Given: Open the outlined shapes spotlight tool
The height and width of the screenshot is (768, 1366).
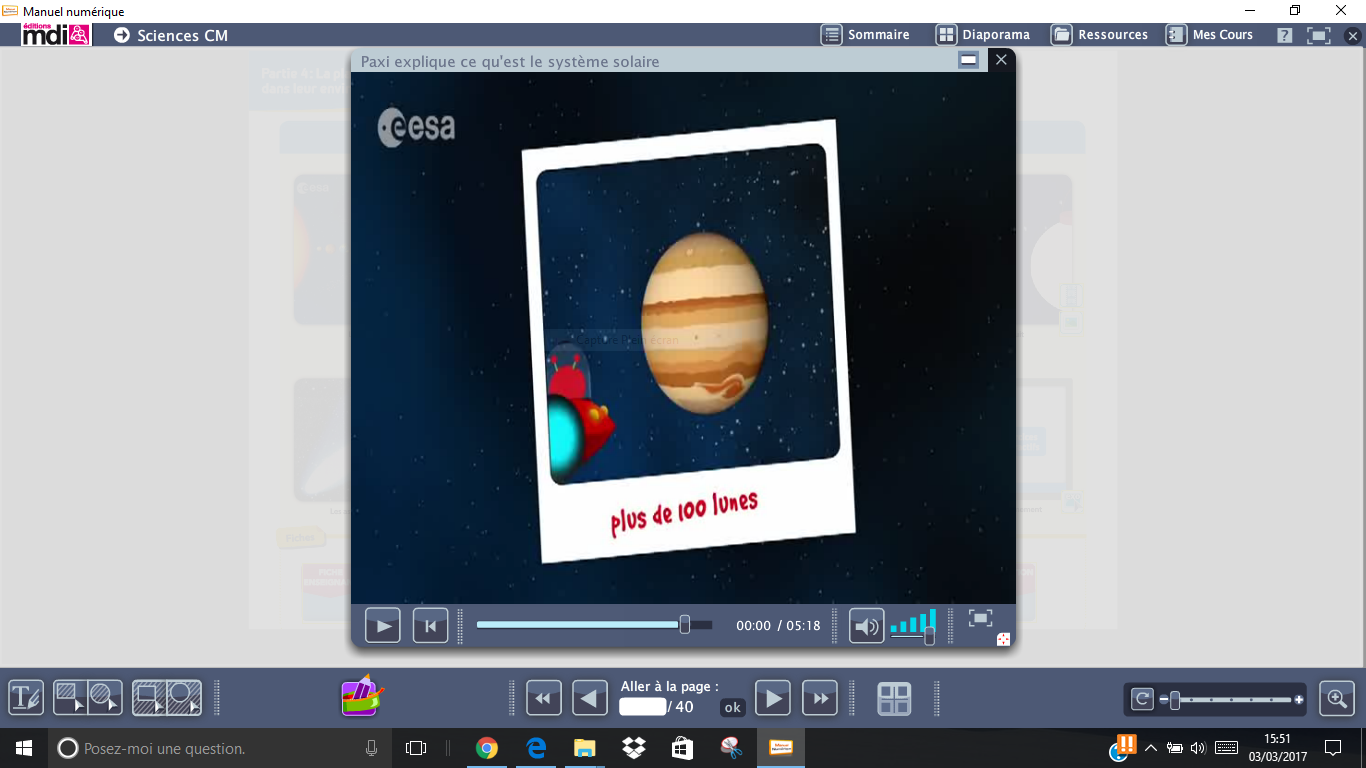Looking at the screenshot, I should pos(167,697).
